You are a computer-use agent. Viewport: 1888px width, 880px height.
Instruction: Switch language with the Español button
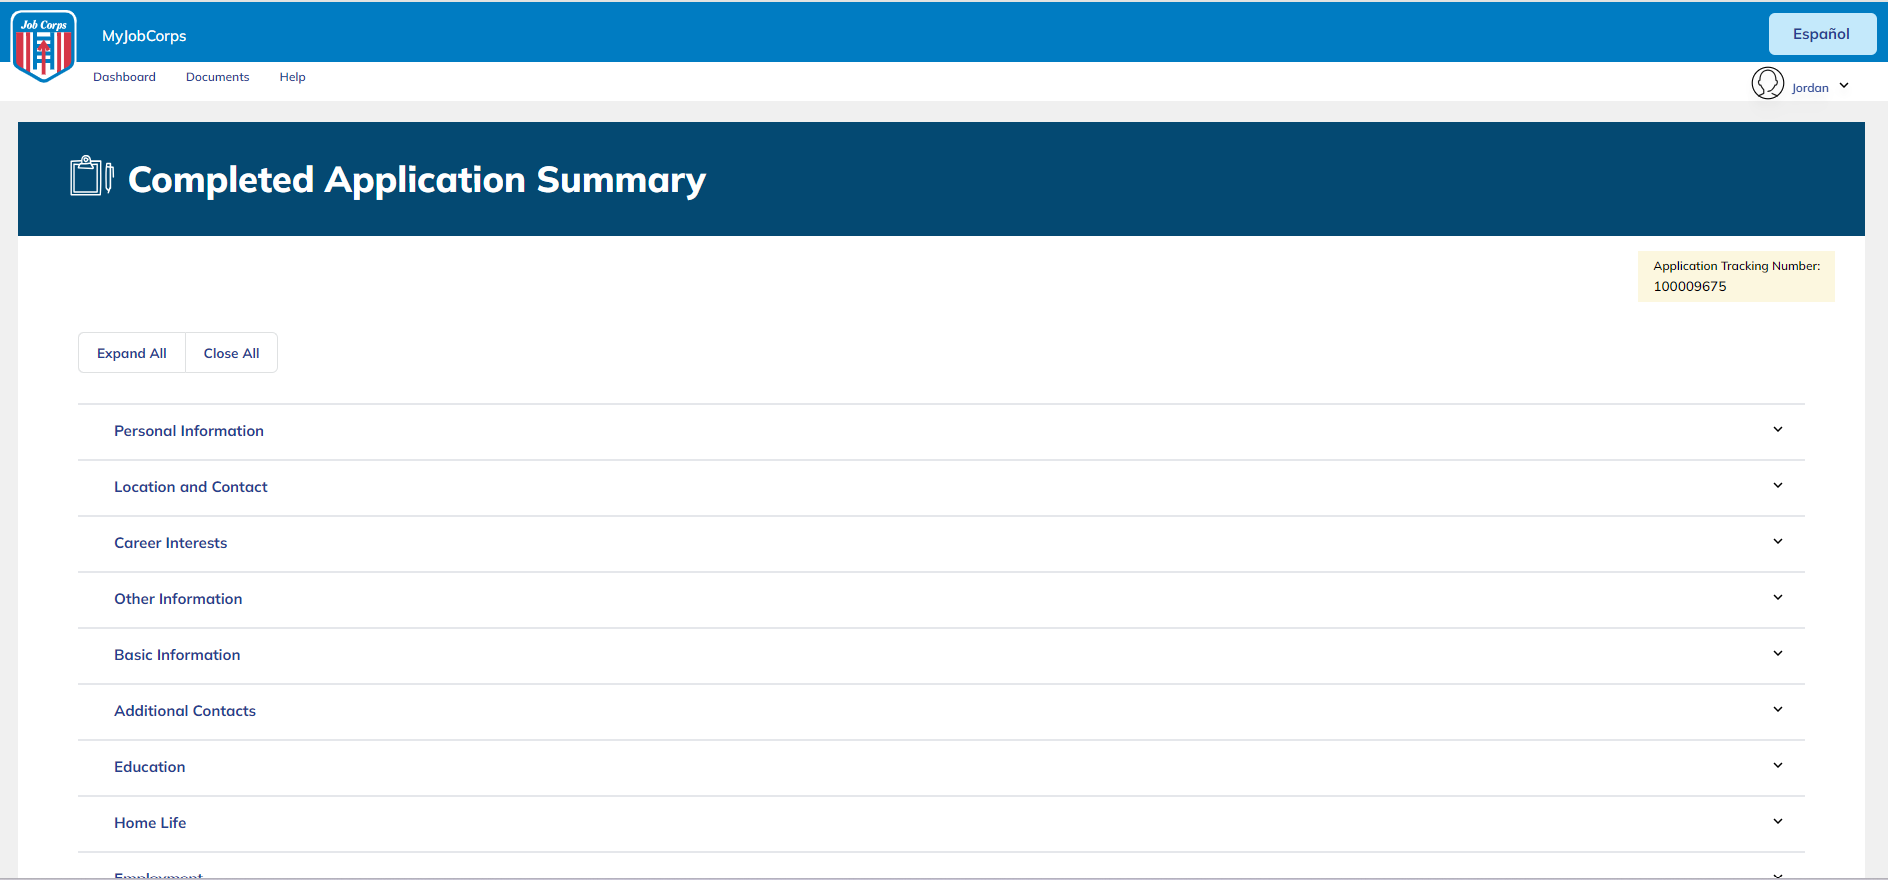pos(1821,34)
